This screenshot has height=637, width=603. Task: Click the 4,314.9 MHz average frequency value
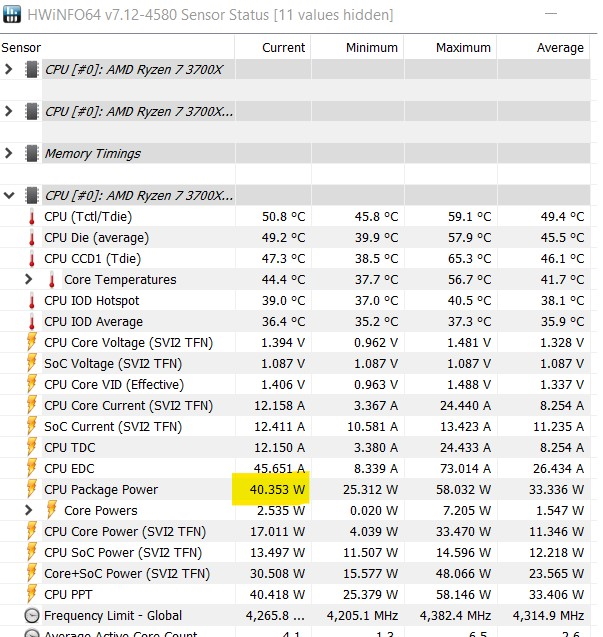[x=548, y=616]
